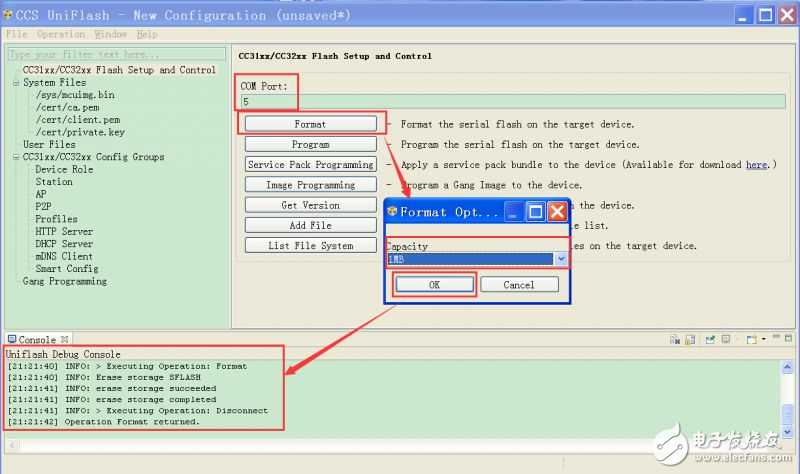The height and width of the screenshot is (474, 800).
Task: Click the Format button
Action: click(x=310, y=124)
